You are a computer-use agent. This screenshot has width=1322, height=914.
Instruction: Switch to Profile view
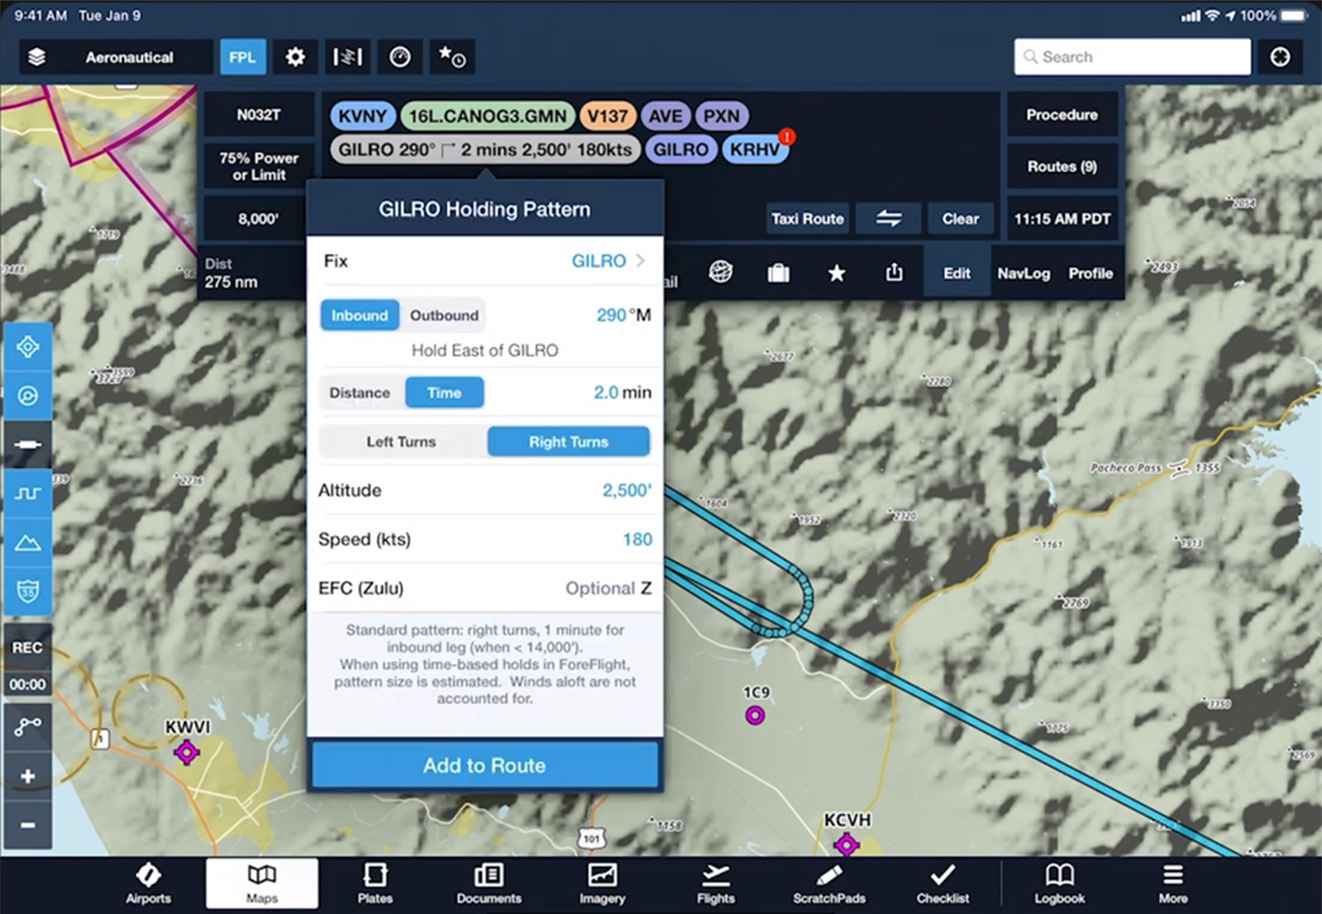[x=1090, y=273]
